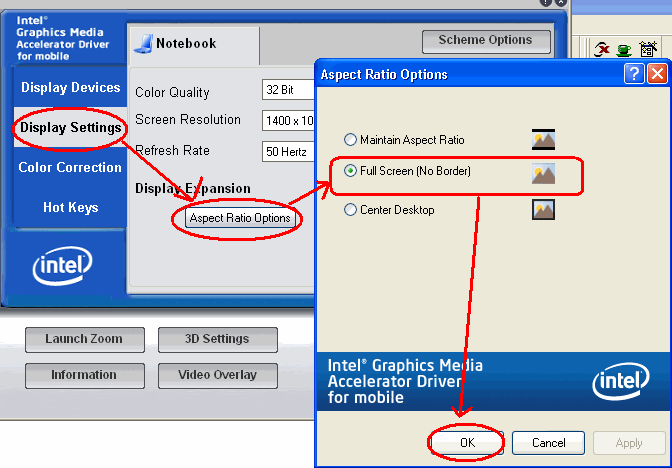
Task: Select the Full Screen (No Border) option
Action: (x=350, y=171)
